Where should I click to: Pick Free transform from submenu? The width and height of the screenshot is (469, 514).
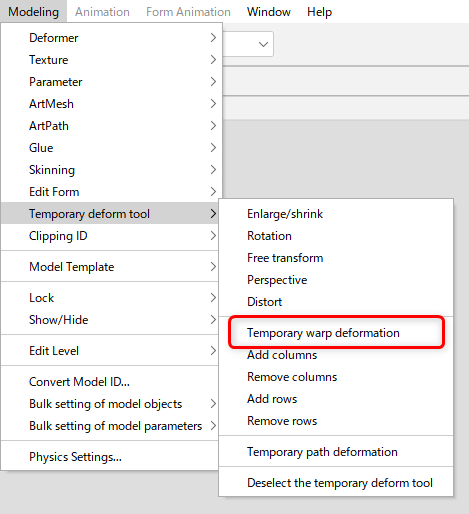336,258
